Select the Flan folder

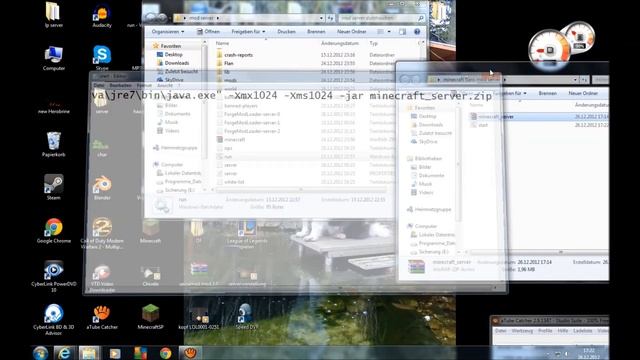point(229,64)
